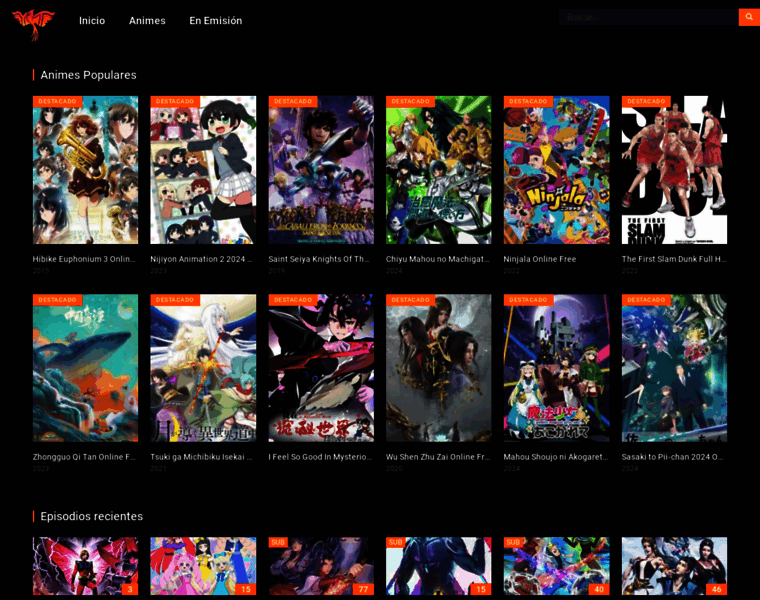Open the En Emisión menu item
The height and width of the screenshot is (600, 760).
[216, 20]
